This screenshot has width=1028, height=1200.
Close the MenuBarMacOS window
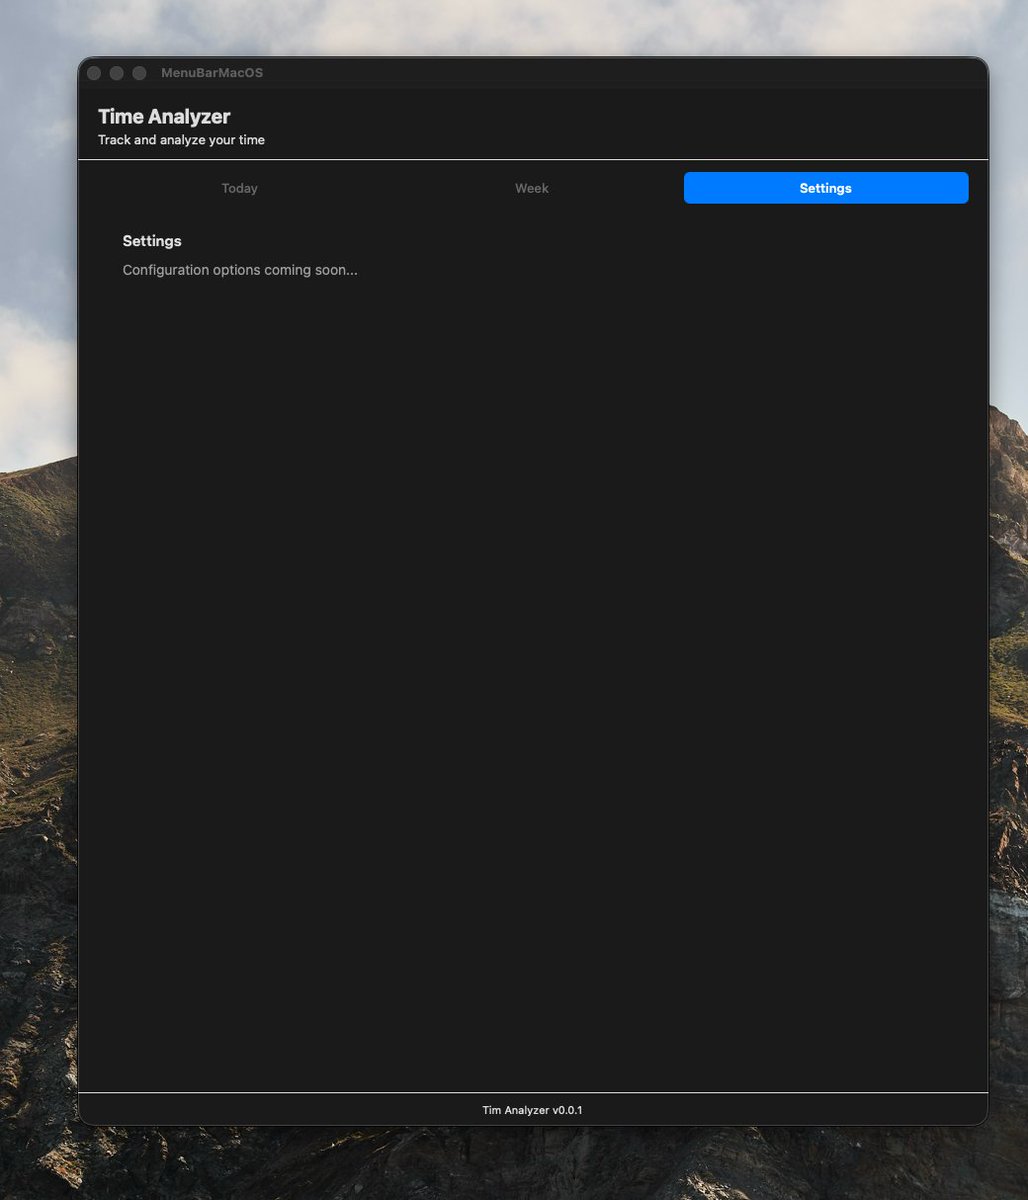pos(94,73)
